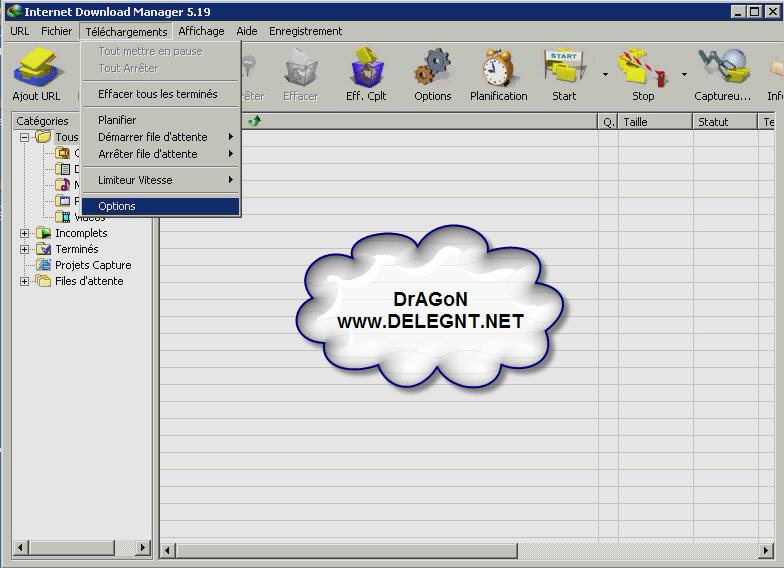784x568 pixels.
Task: Click disabled Tout Arrêter entry
Action: 160,68
